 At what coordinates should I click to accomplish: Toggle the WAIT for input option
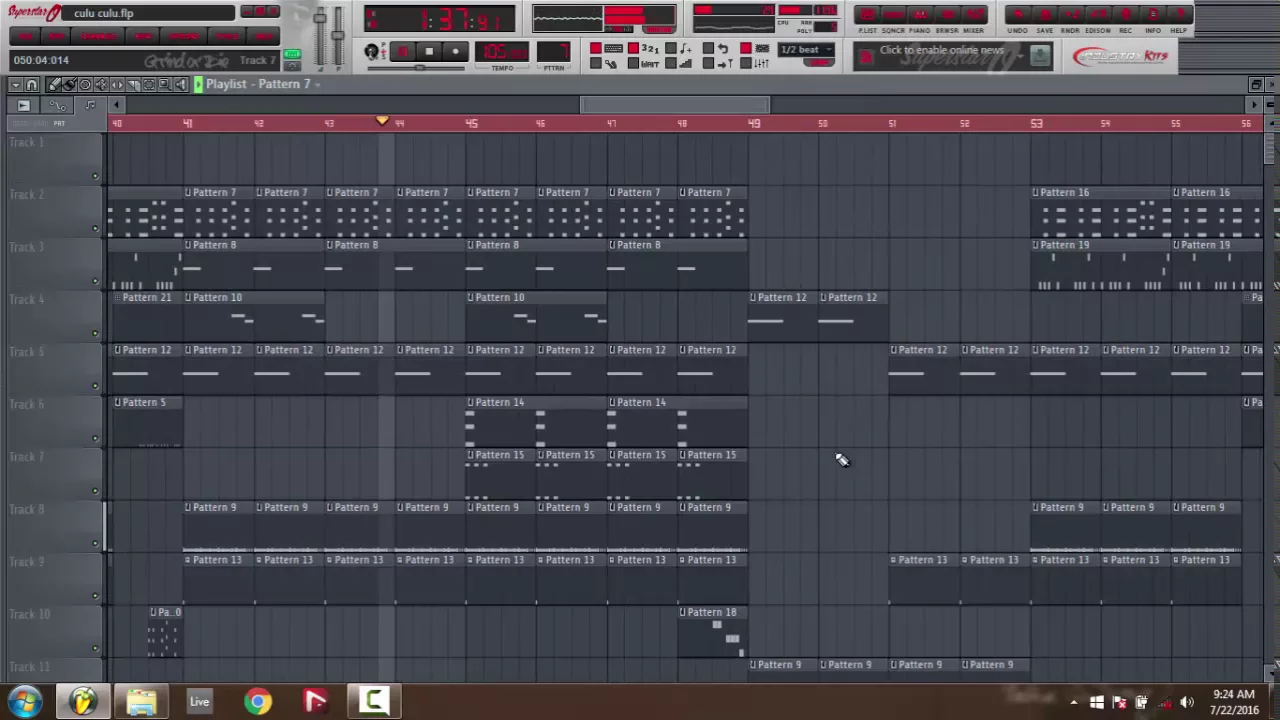click(x=633, y=63)
